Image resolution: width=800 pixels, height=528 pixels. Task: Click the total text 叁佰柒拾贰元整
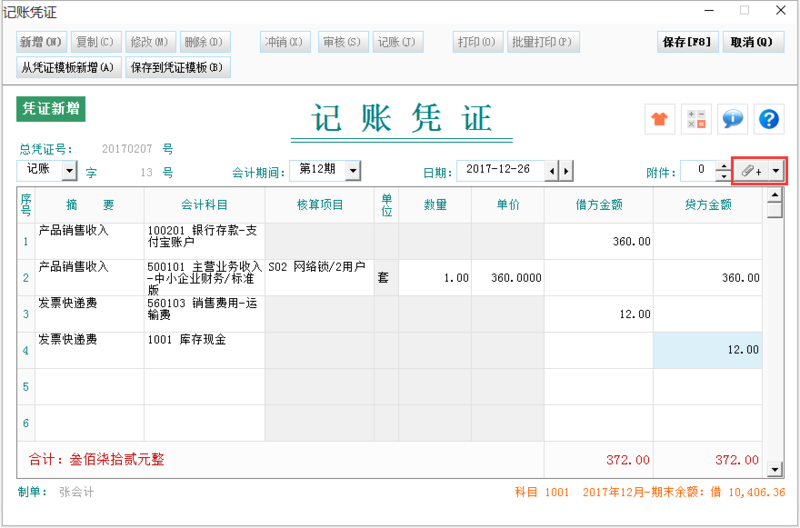(117, 460)
